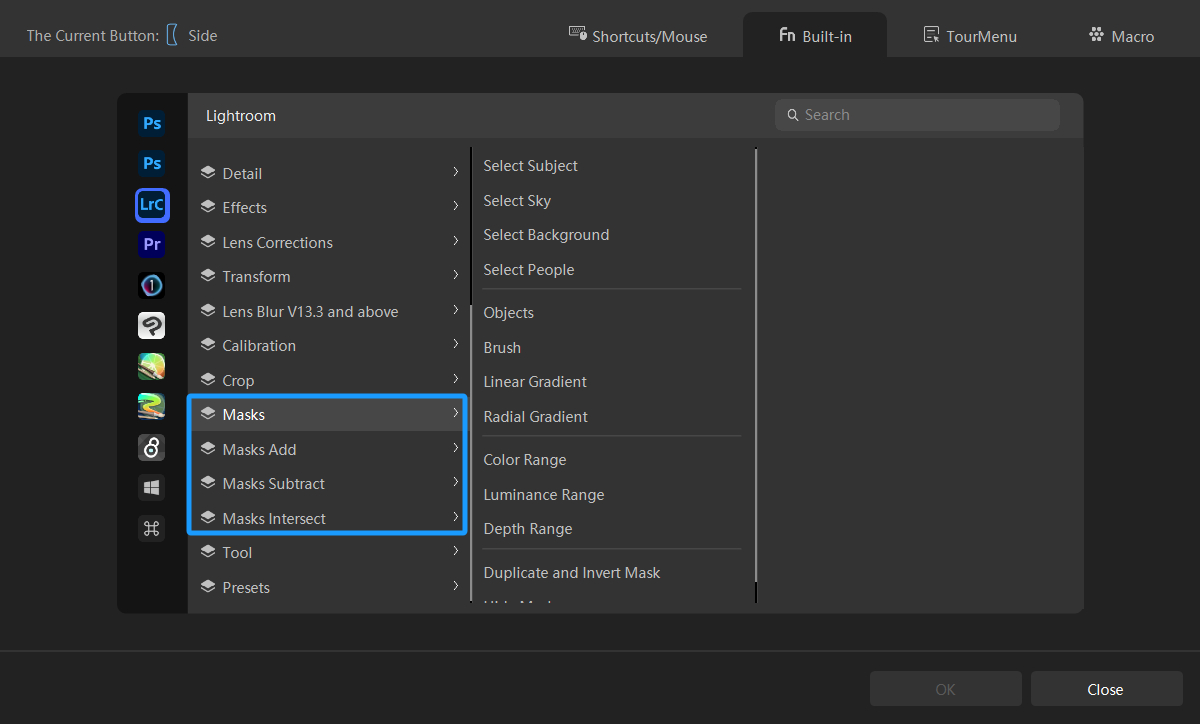Pick the Linear Gradient option
The height and width of the screenshot is (724, 1200).
[535, 382]
